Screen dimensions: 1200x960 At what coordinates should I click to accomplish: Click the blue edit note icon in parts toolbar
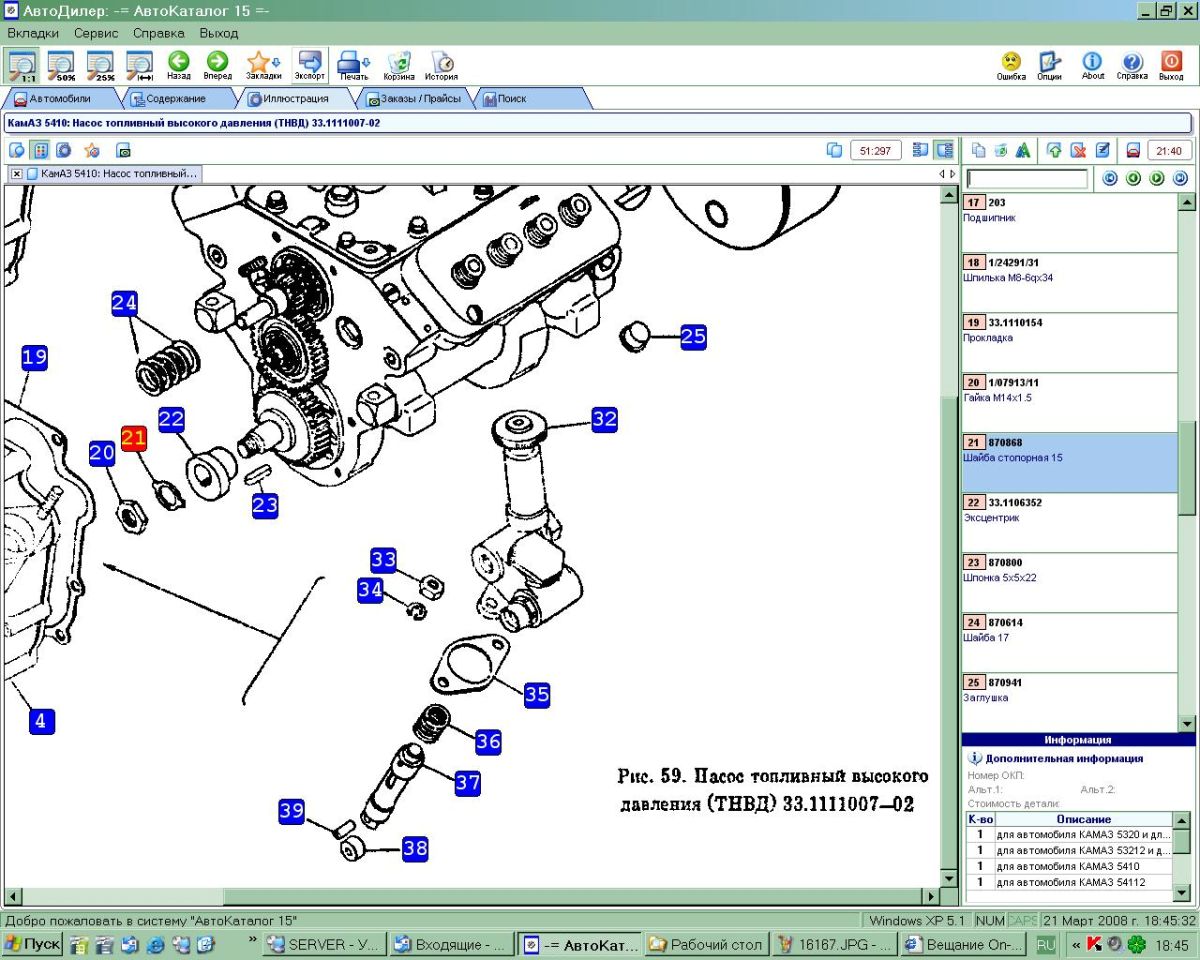1102,150
